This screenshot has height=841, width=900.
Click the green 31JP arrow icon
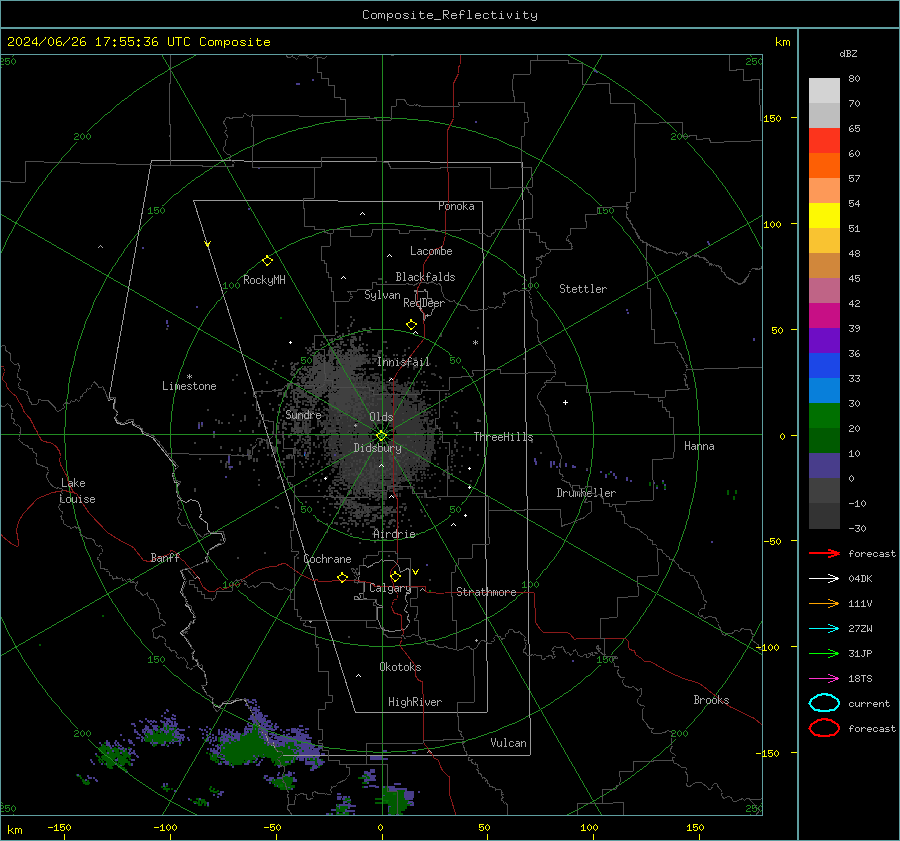pos(824,653)
